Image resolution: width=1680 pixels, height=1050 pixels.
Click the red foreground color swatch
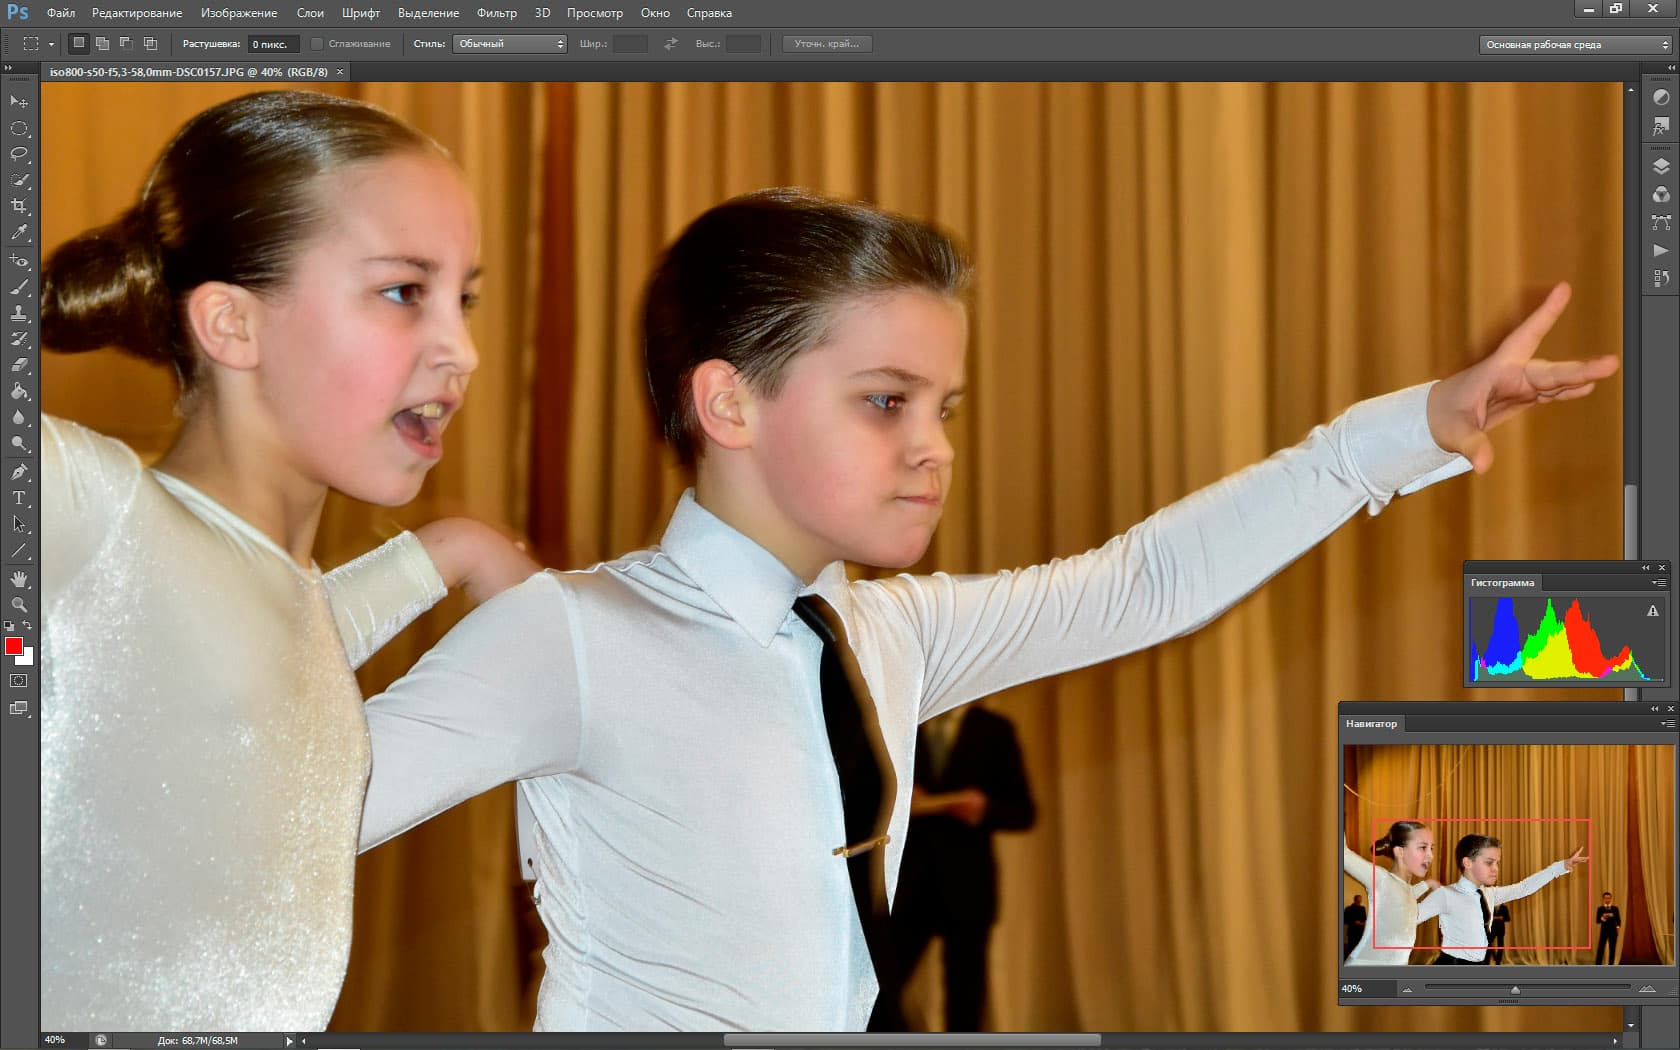14,646
